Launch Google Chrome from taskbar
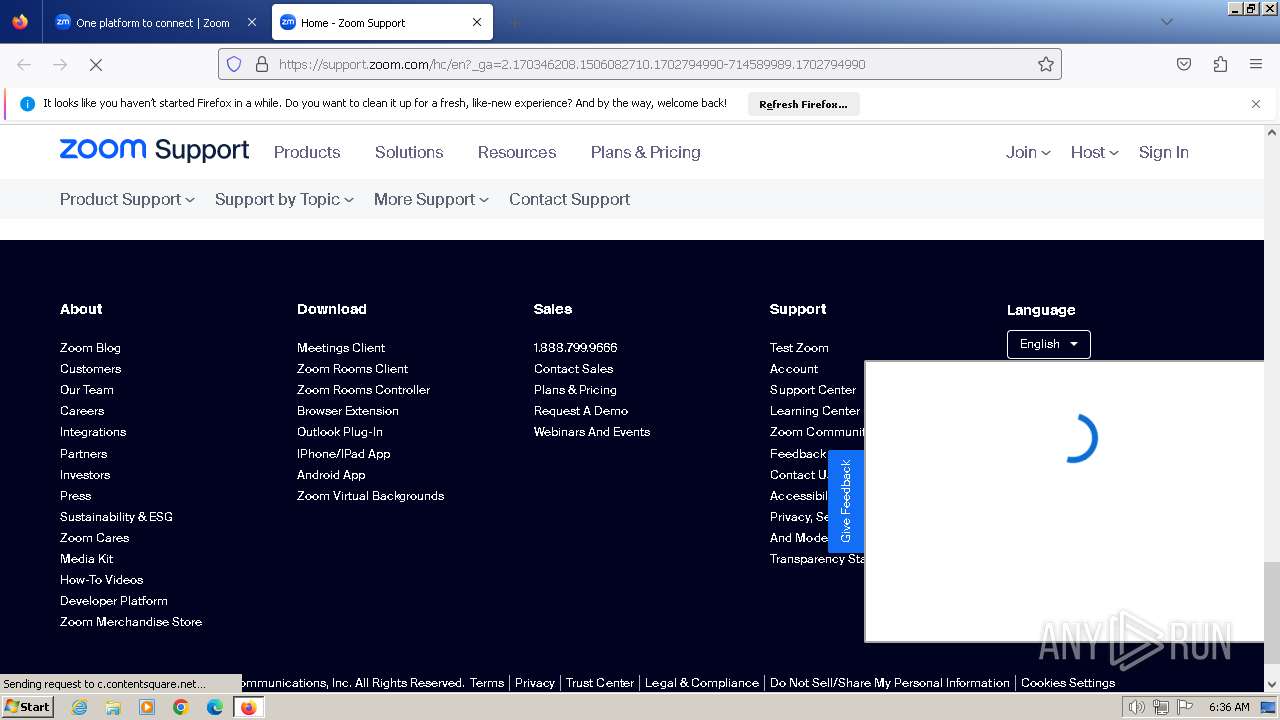1280x720 pixels. 181,707
